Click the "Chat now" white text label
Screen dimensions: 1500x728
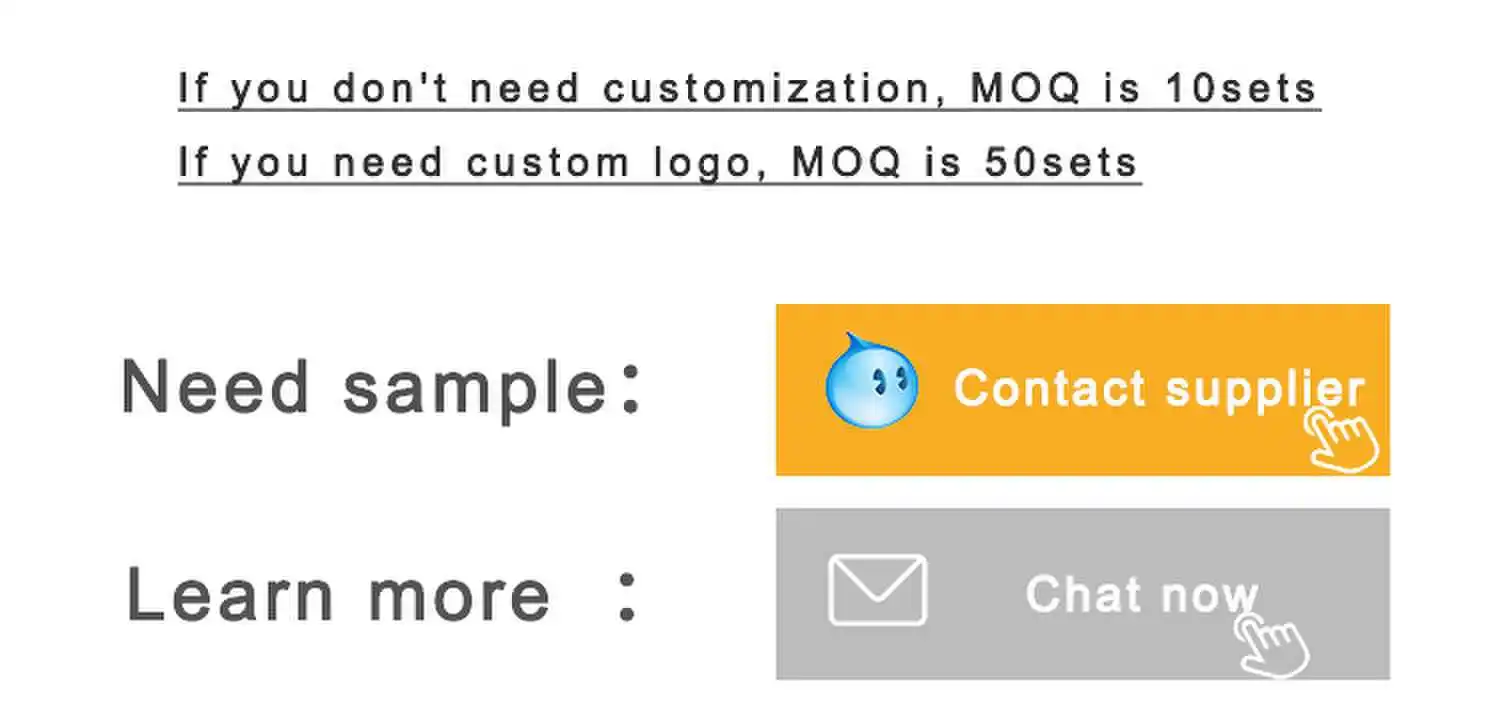pos(1141,594)
